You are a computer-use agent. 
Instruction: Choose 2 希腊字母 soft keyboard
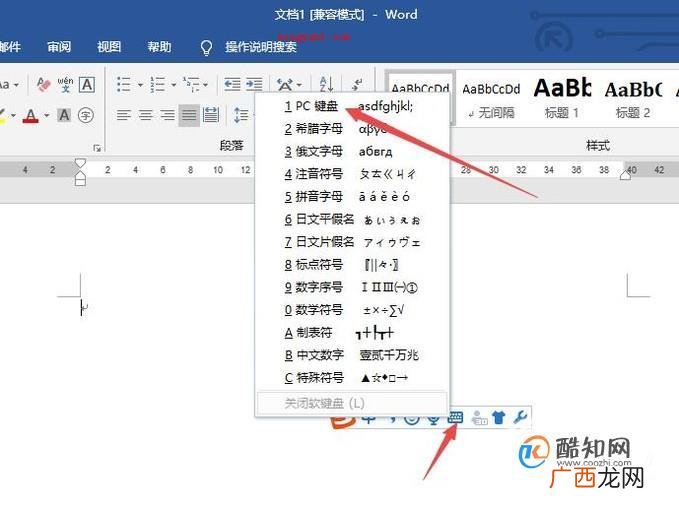pyautogui.click(x=353, y=129)
